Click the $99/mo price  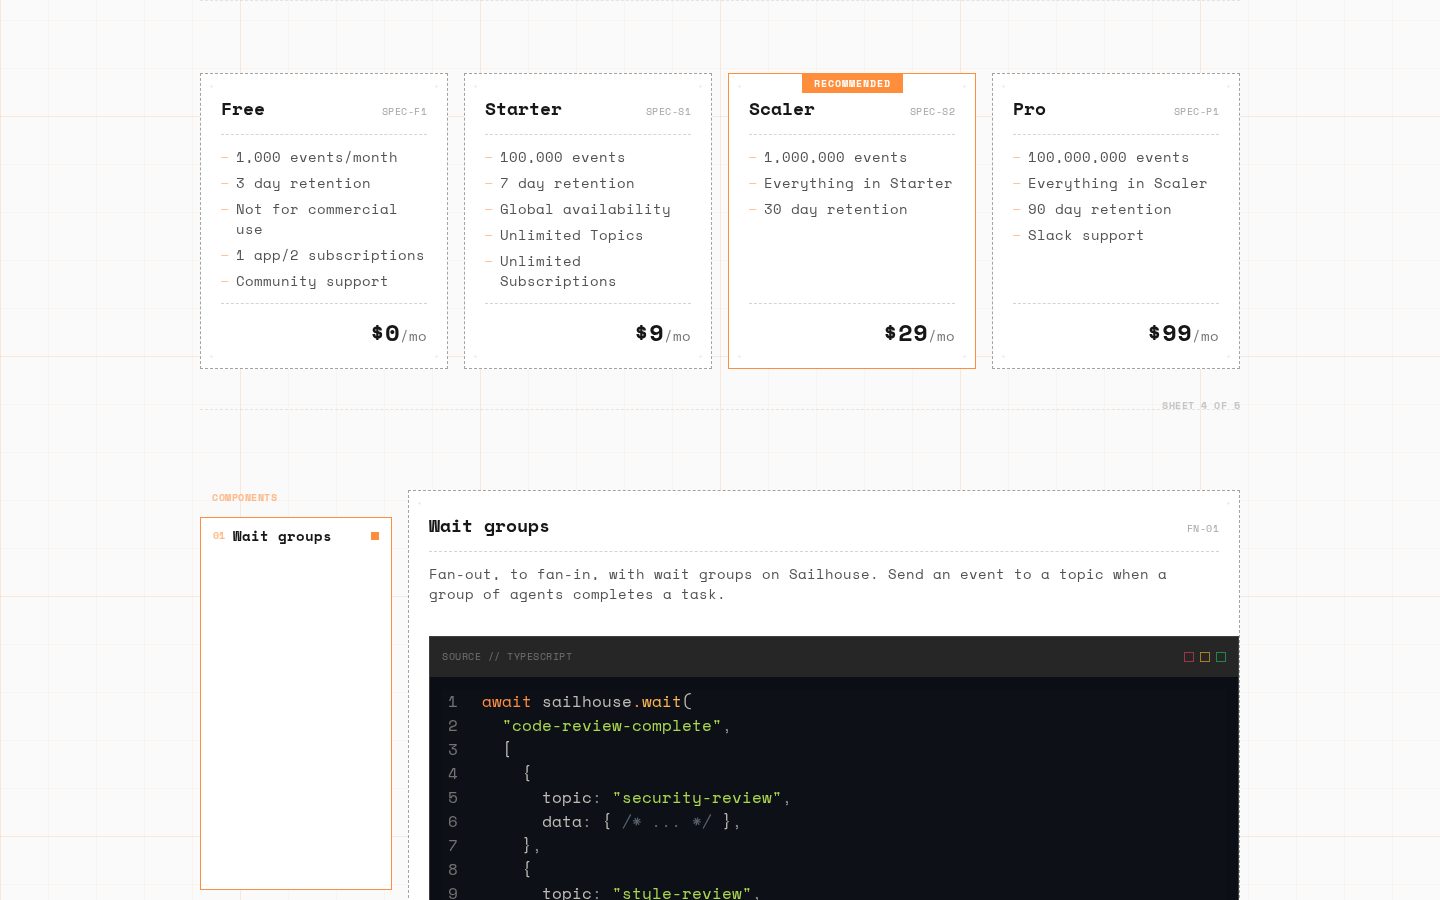click(x=1183, y=334)
